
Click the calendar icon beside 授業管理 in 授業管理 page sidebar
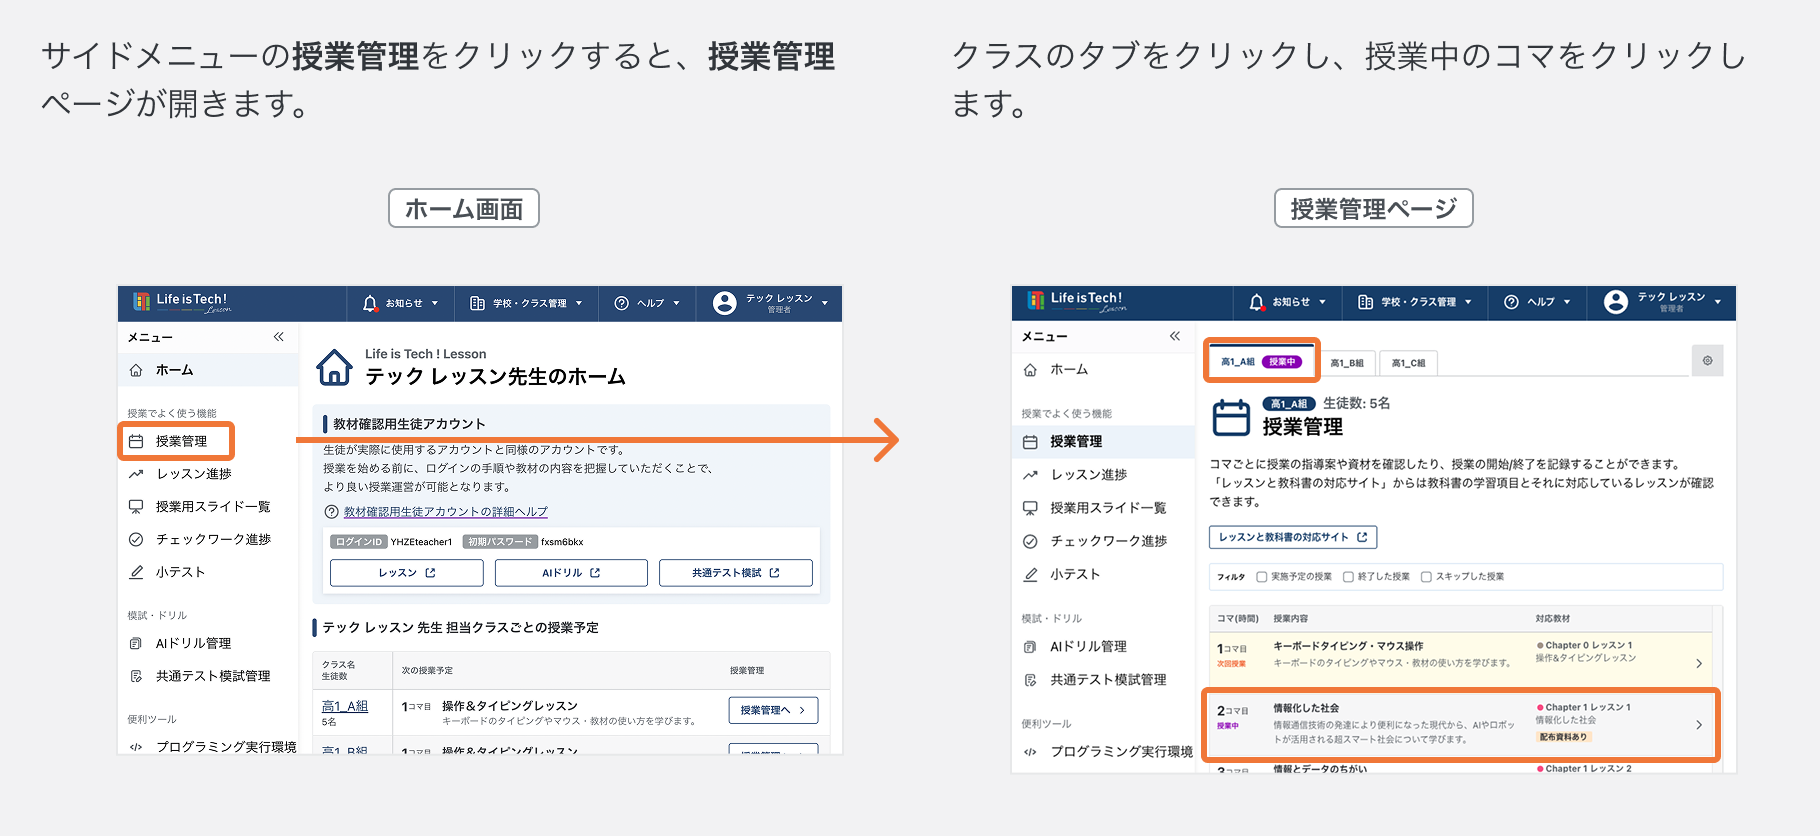pyautogui.click(x=1030, y=442)
